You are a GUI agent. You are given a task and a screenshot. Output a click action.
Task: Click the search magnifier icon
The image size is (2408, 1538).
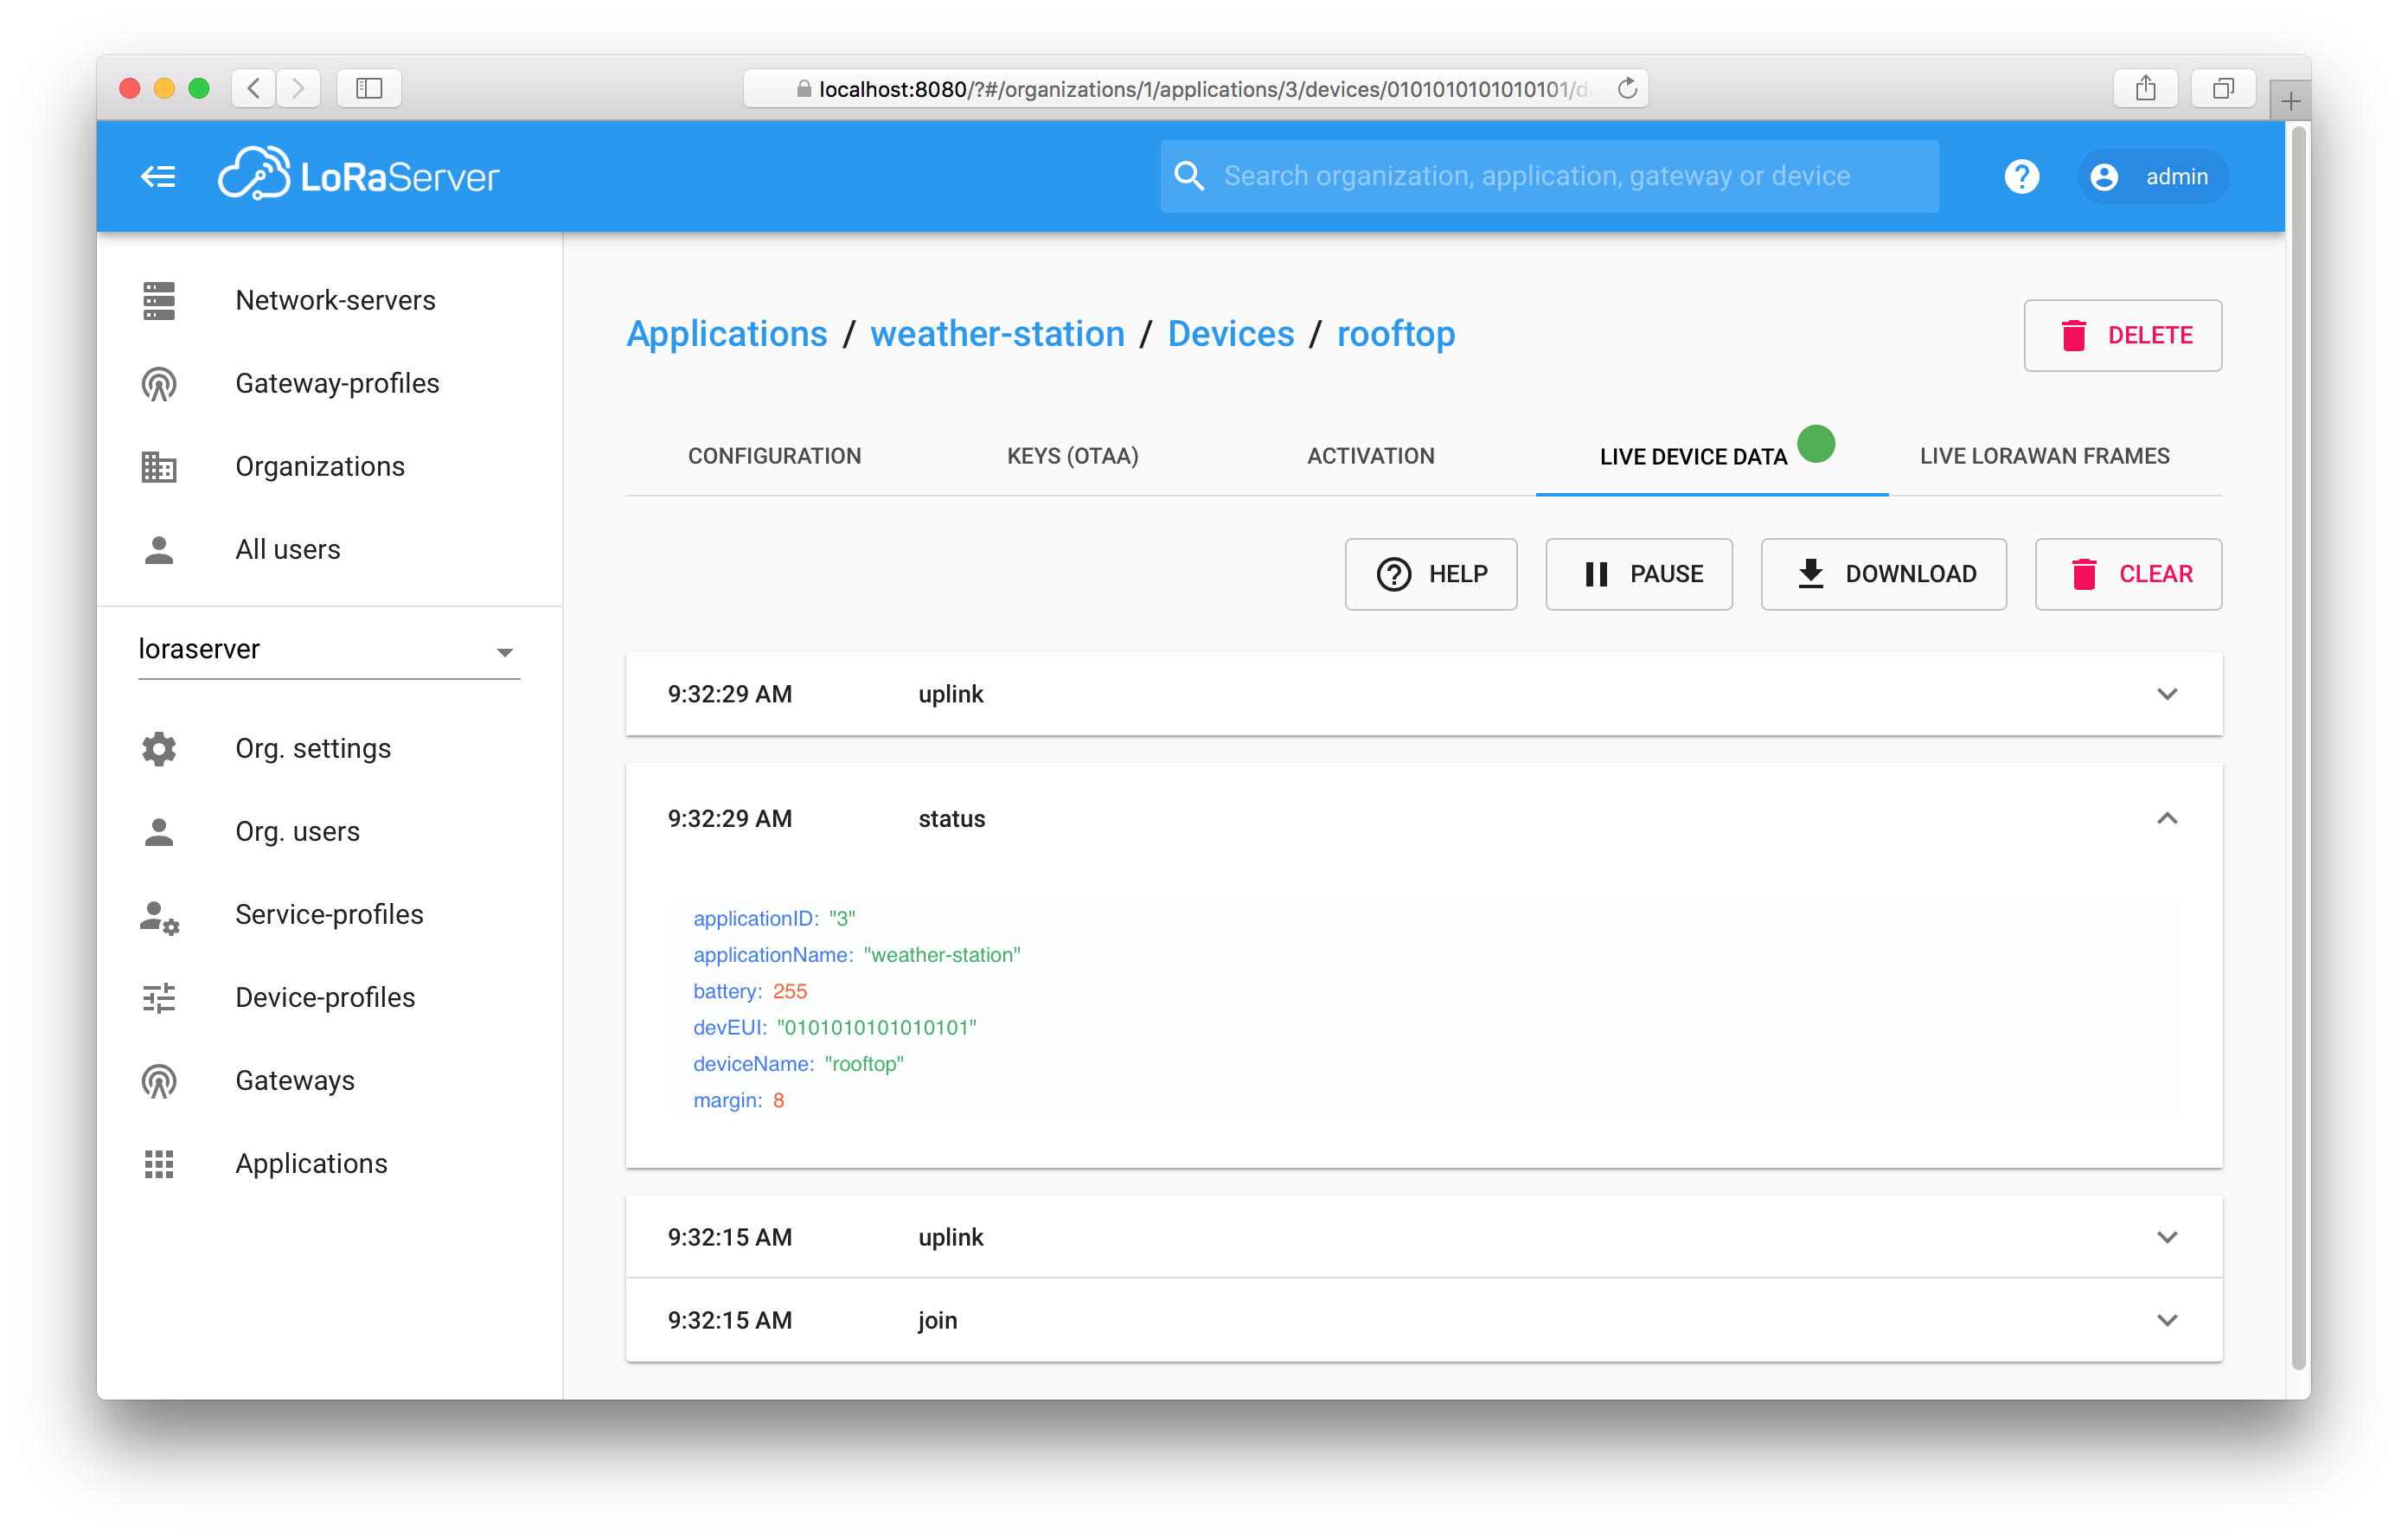click(1188, 176)
